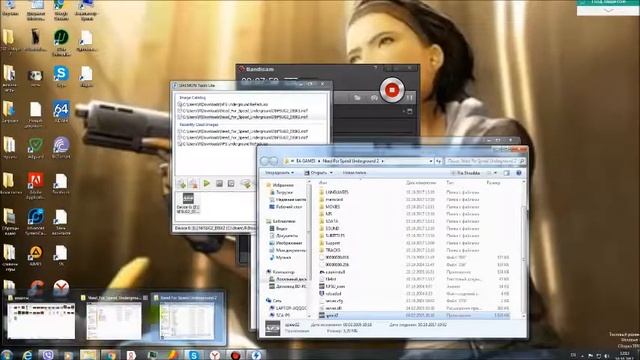Click Explorer help icon
Screen dimensions: 640x360
pos(519,173)
